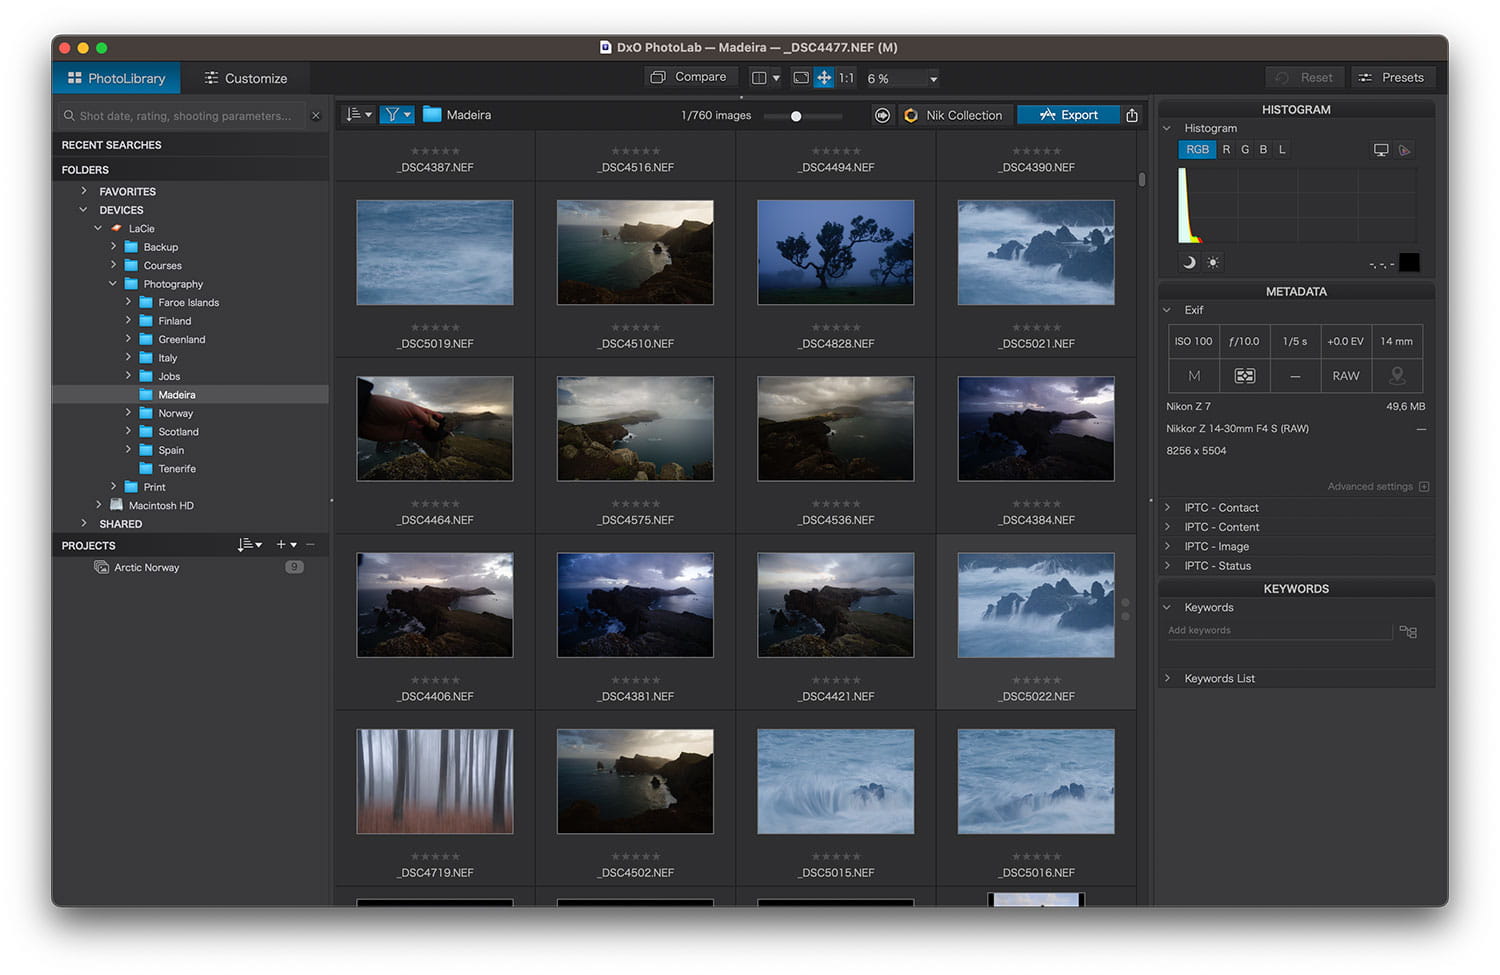Image resolution: width=1500 pixels, height=975 pixels.
Task: Select the RGB histogram channel
Action: (1197, 150)
